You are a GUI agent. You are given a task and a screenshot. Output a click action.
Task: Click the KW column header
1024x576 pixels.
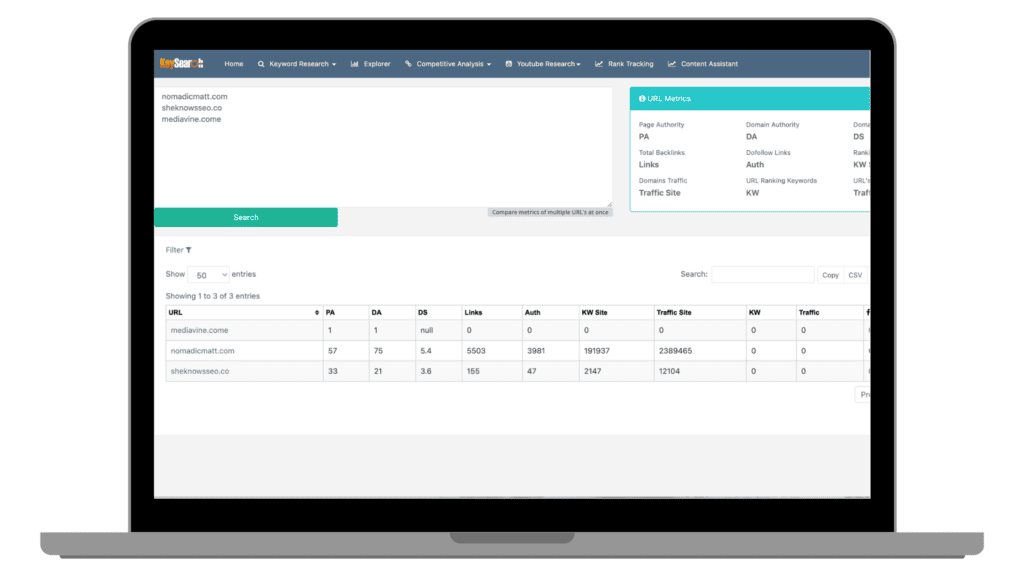(x=771, y=313)
